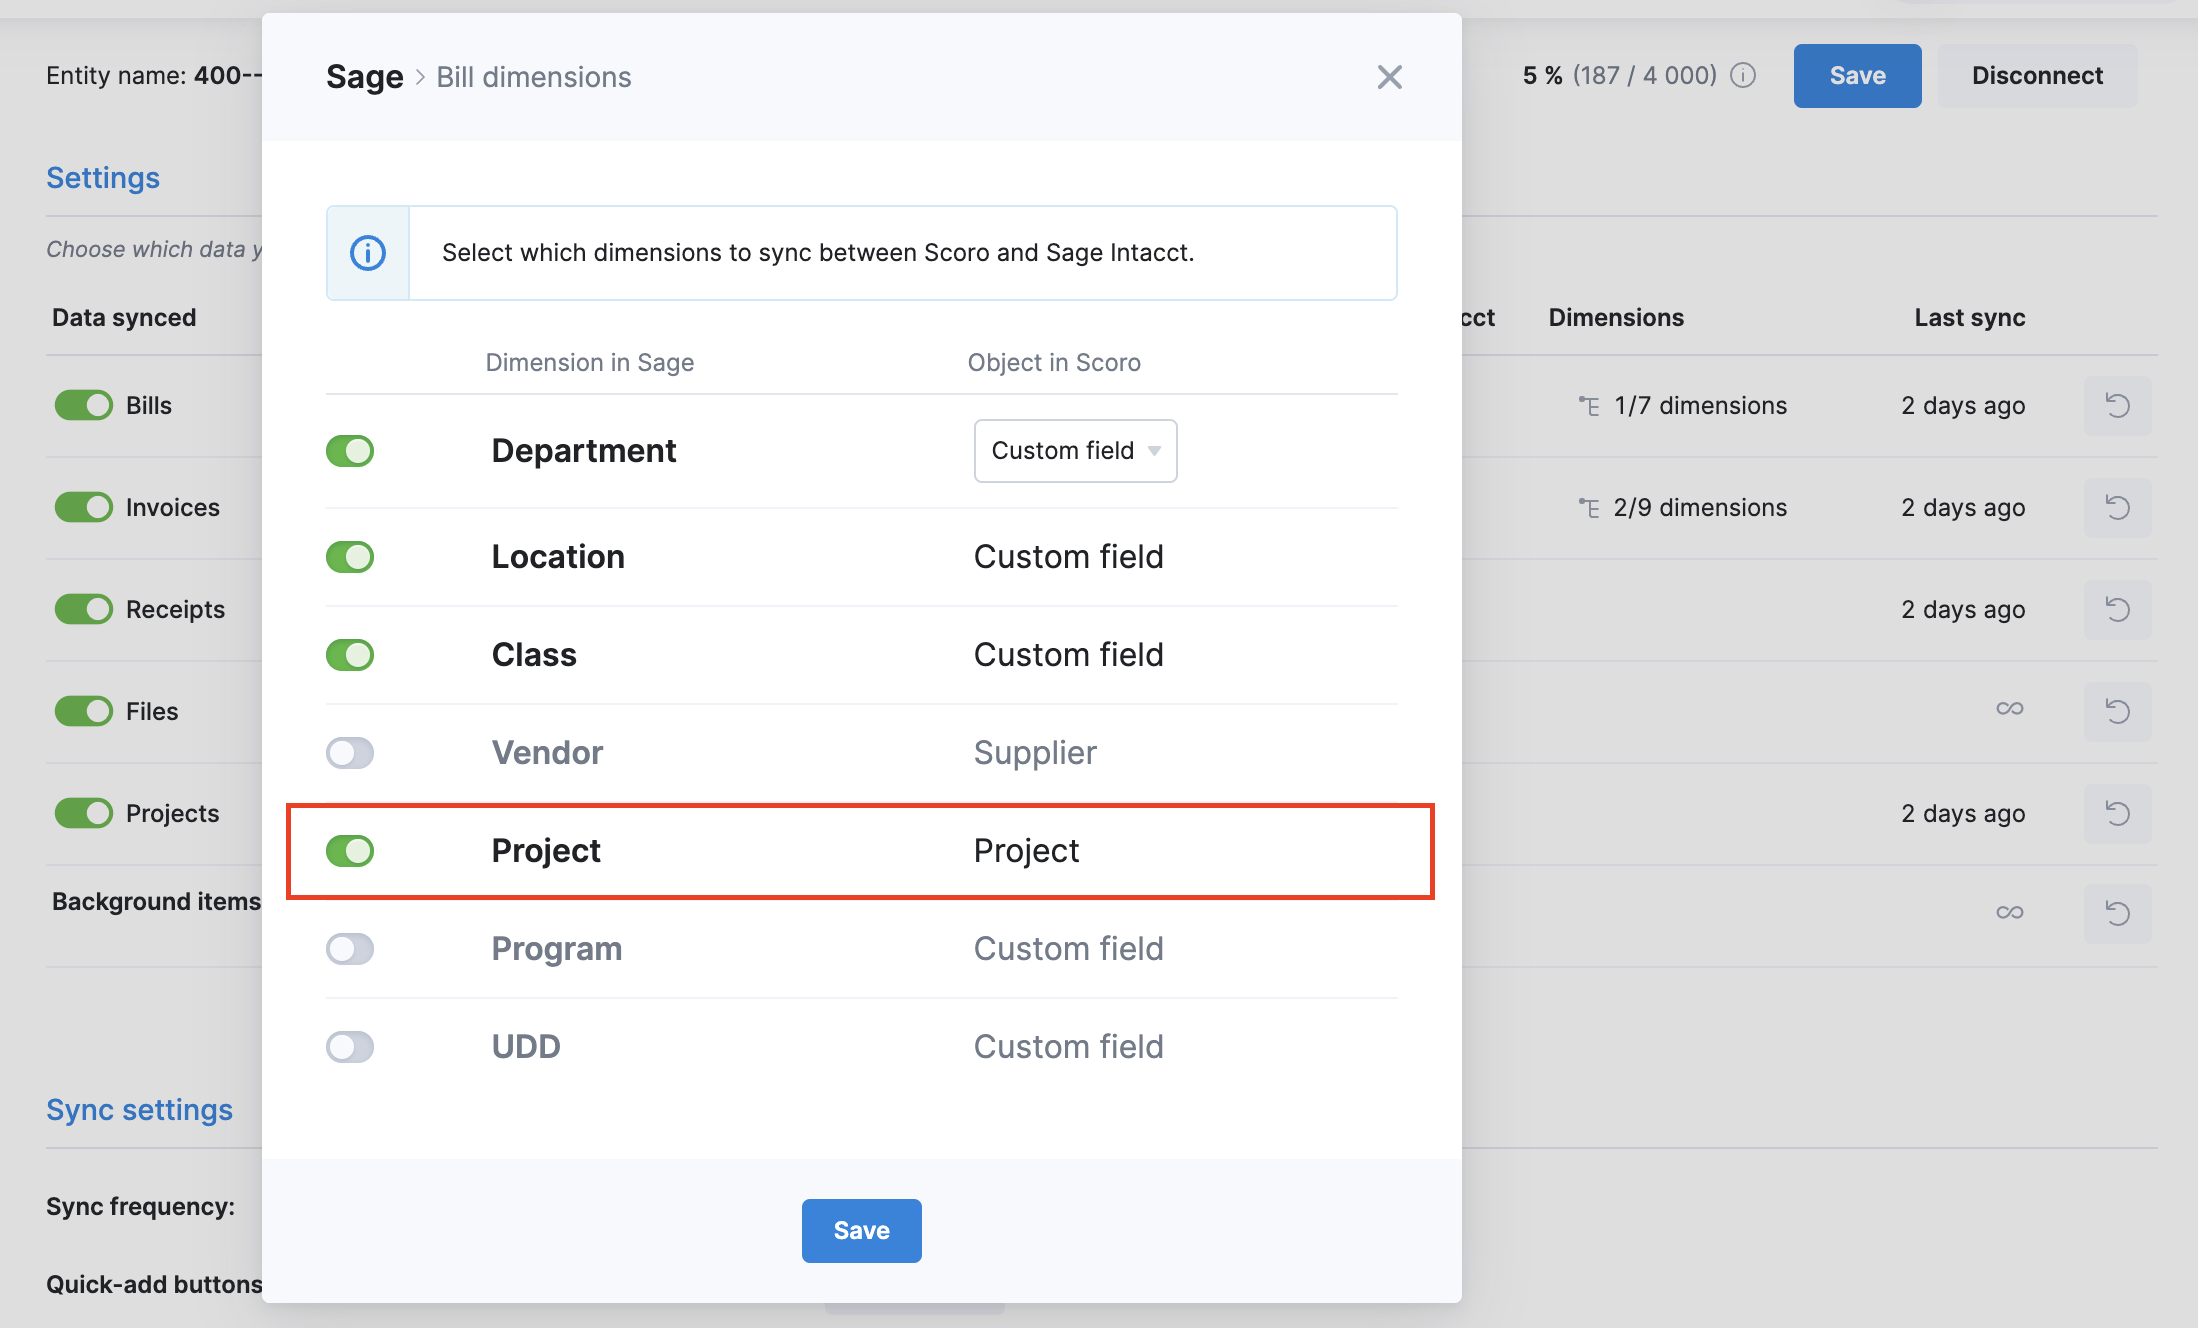Click the Data synced column header
2198x1328 pixels.
(x=124, y=318)
